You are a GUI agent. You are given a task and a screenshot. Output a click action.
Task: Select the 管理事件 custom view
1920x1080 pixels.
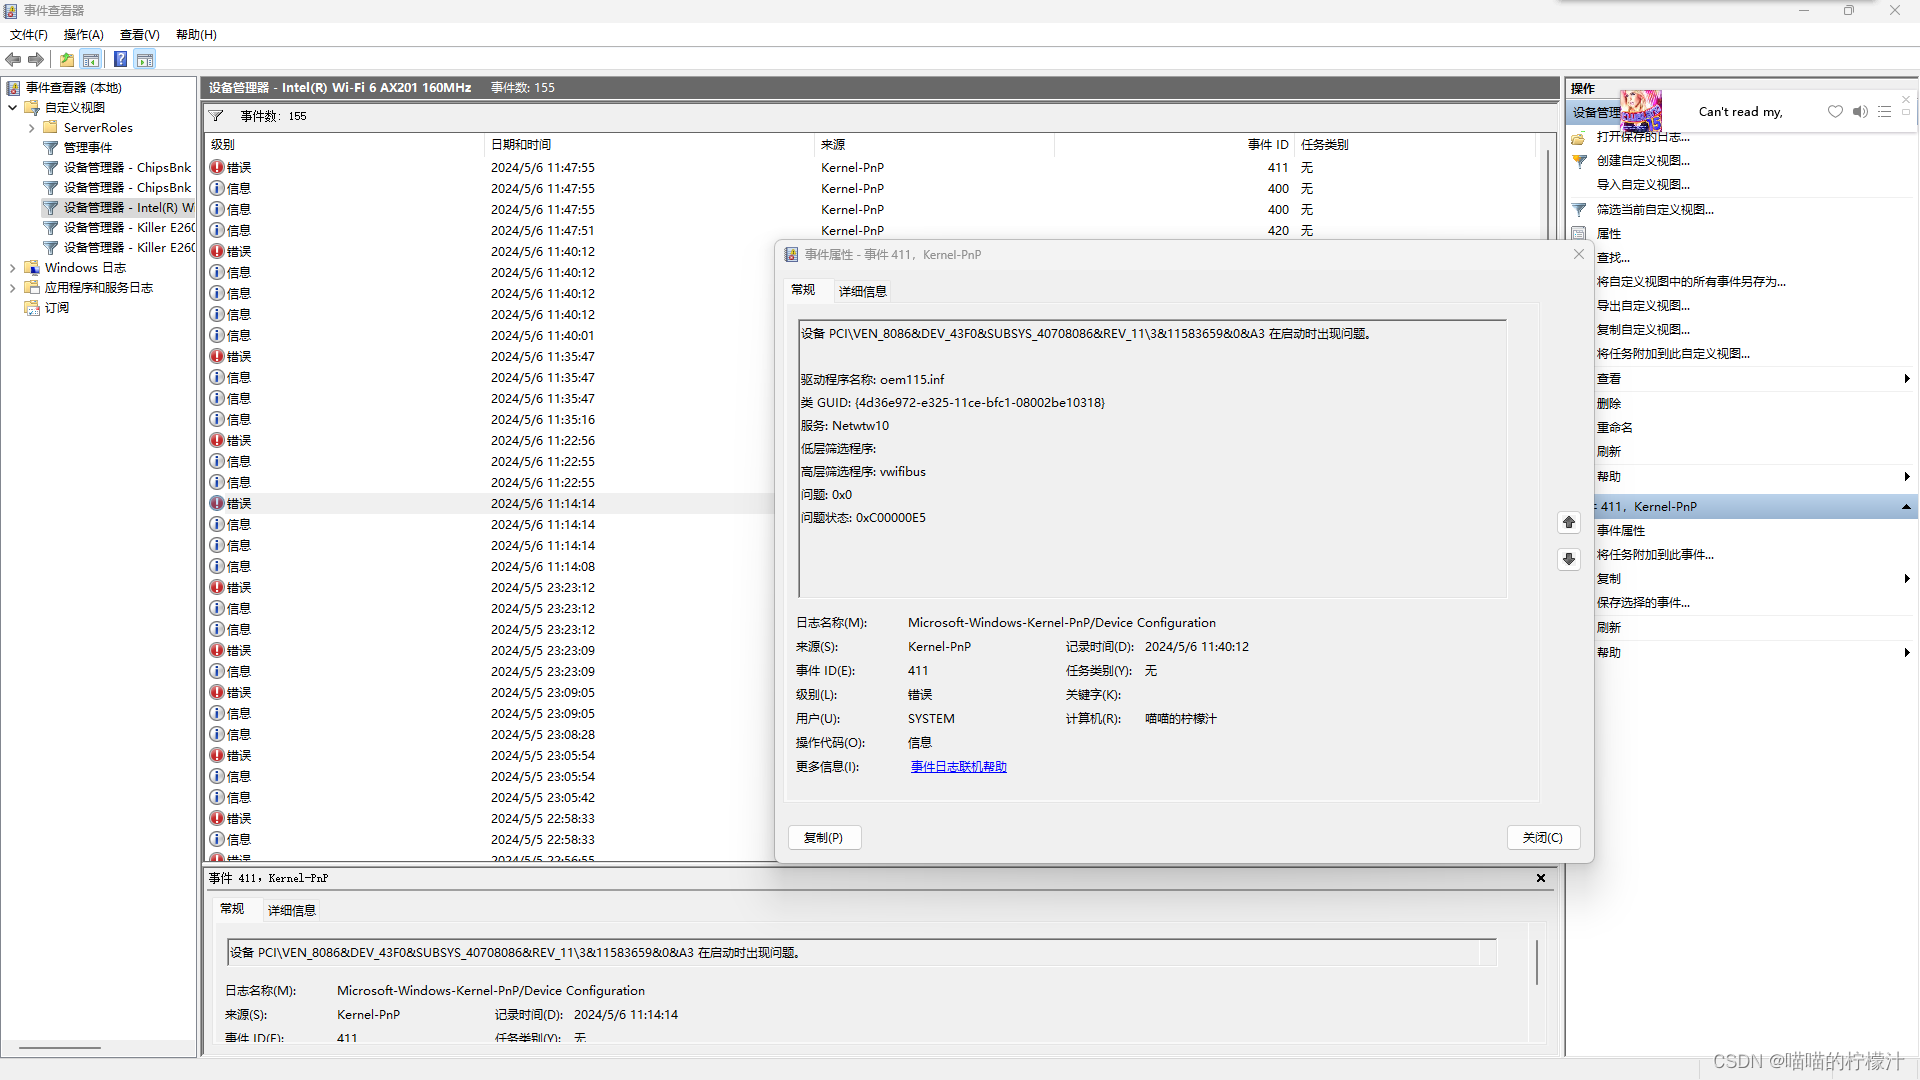point(88,148)
